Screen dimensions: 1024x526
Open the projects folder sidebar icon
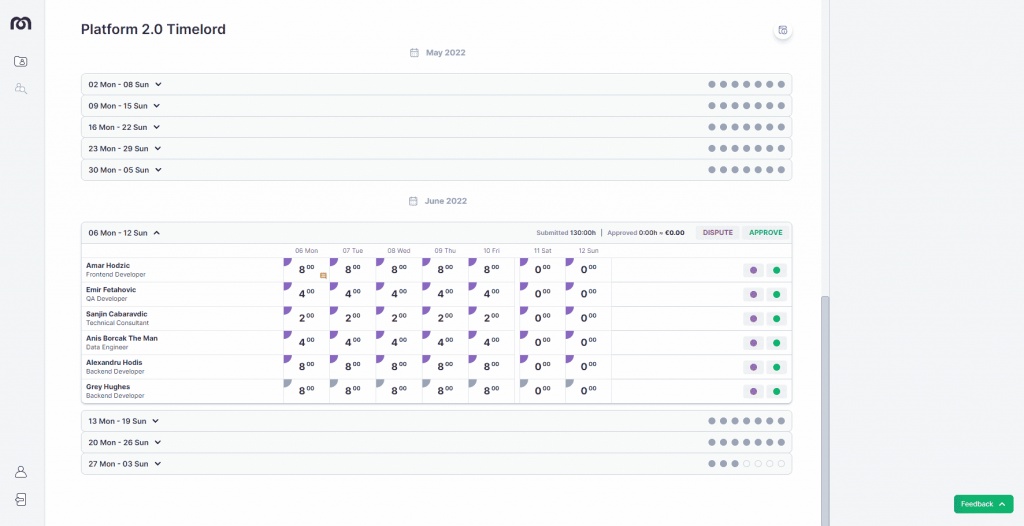click(21, 61)
